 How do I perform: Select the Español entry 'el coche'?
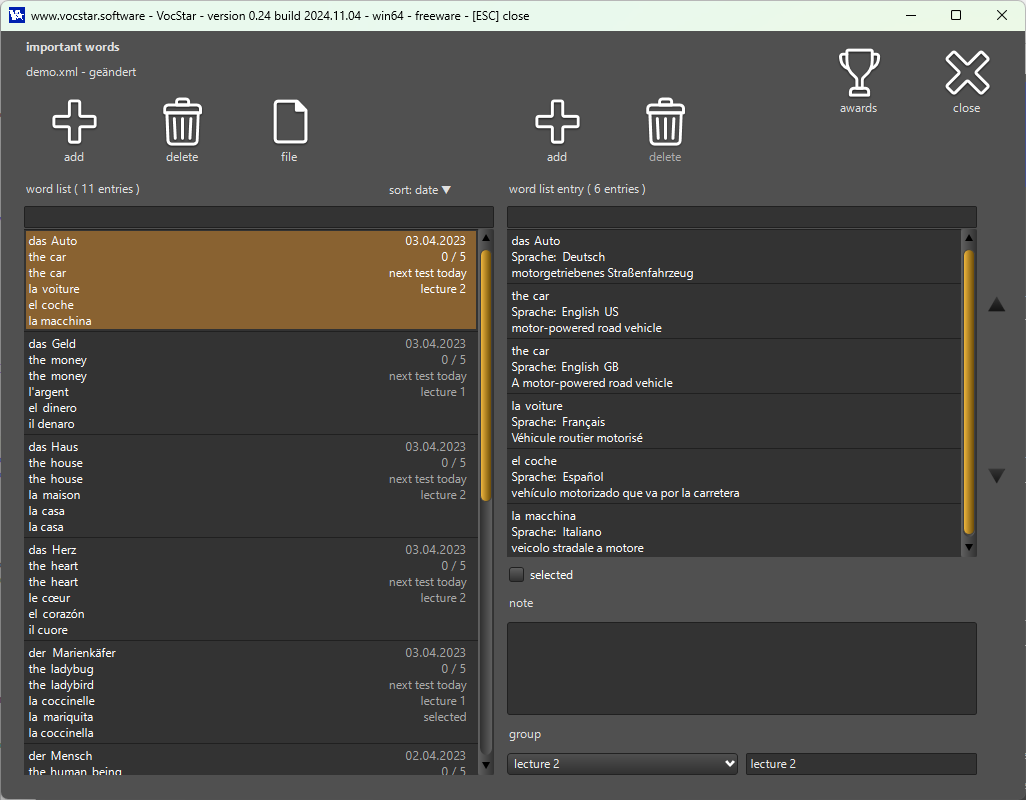(x=734, y=476)
